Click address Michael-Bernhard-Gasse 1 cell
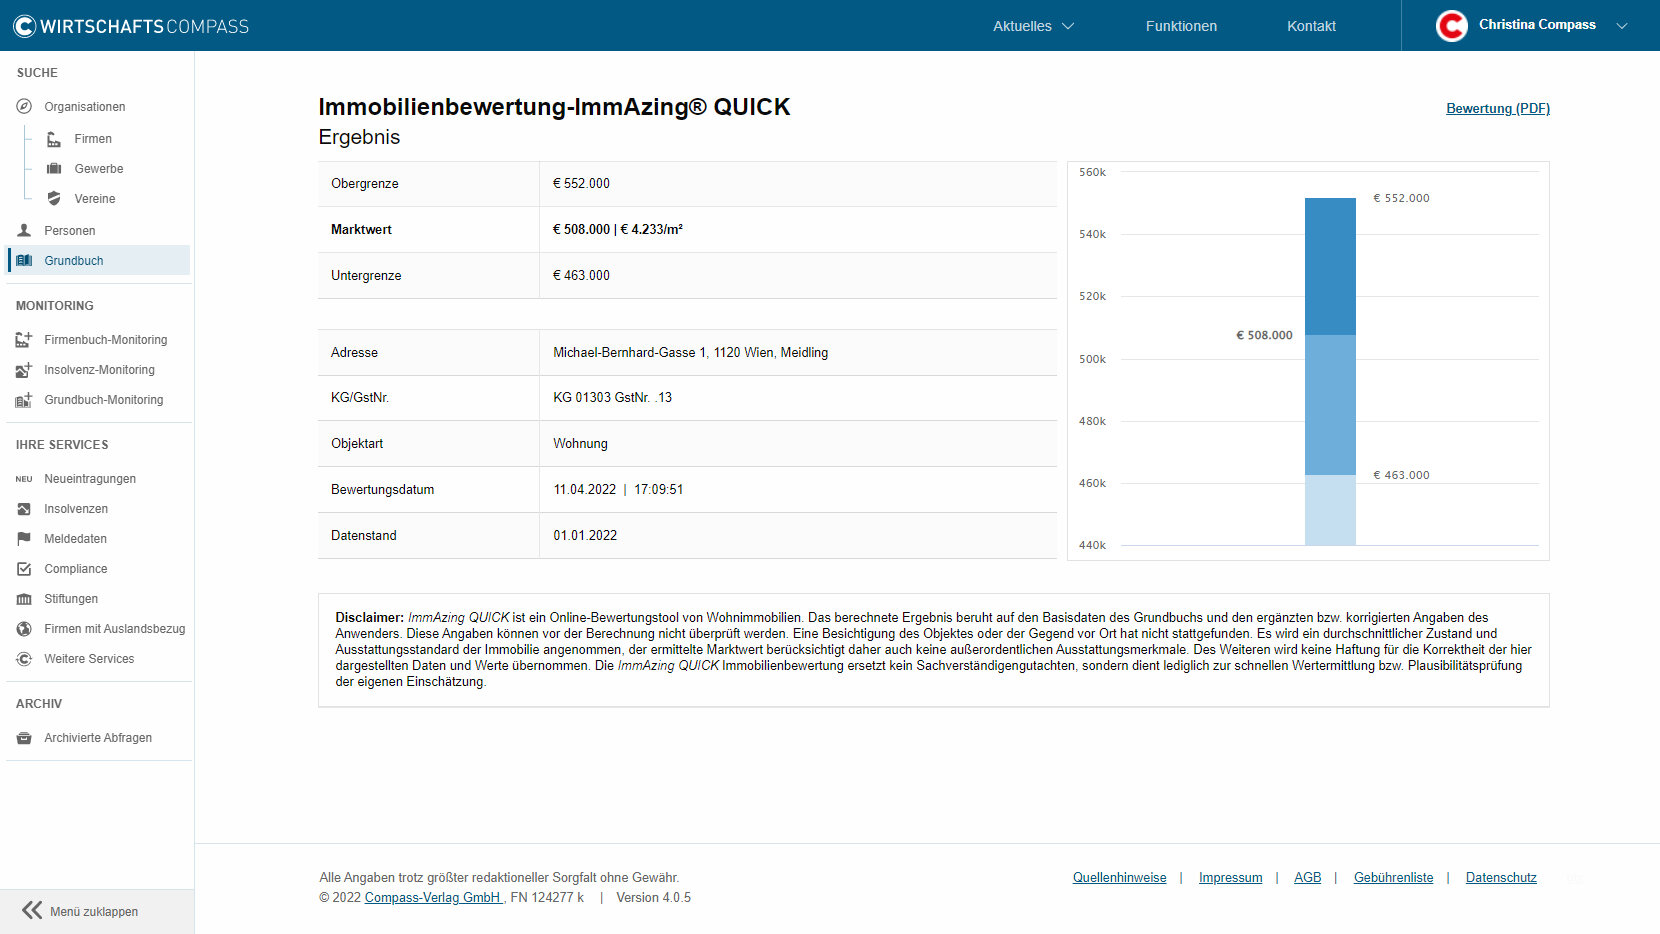The height and width of the screenshot is (934, 1660). click(x=690, y=353)
